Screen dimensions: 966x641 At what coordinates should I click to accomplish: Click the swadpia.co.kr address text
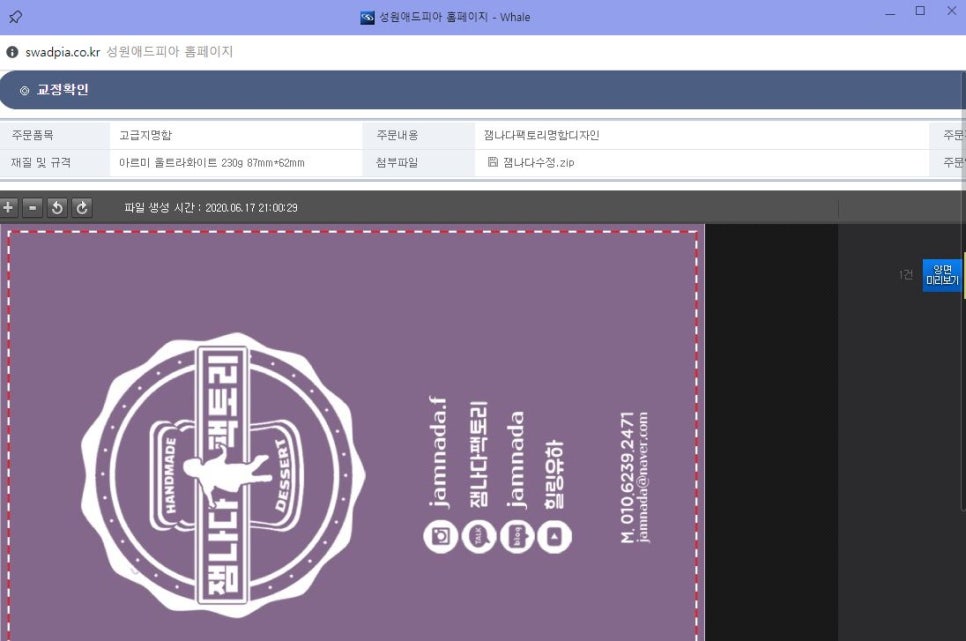[x=62, y=52]
